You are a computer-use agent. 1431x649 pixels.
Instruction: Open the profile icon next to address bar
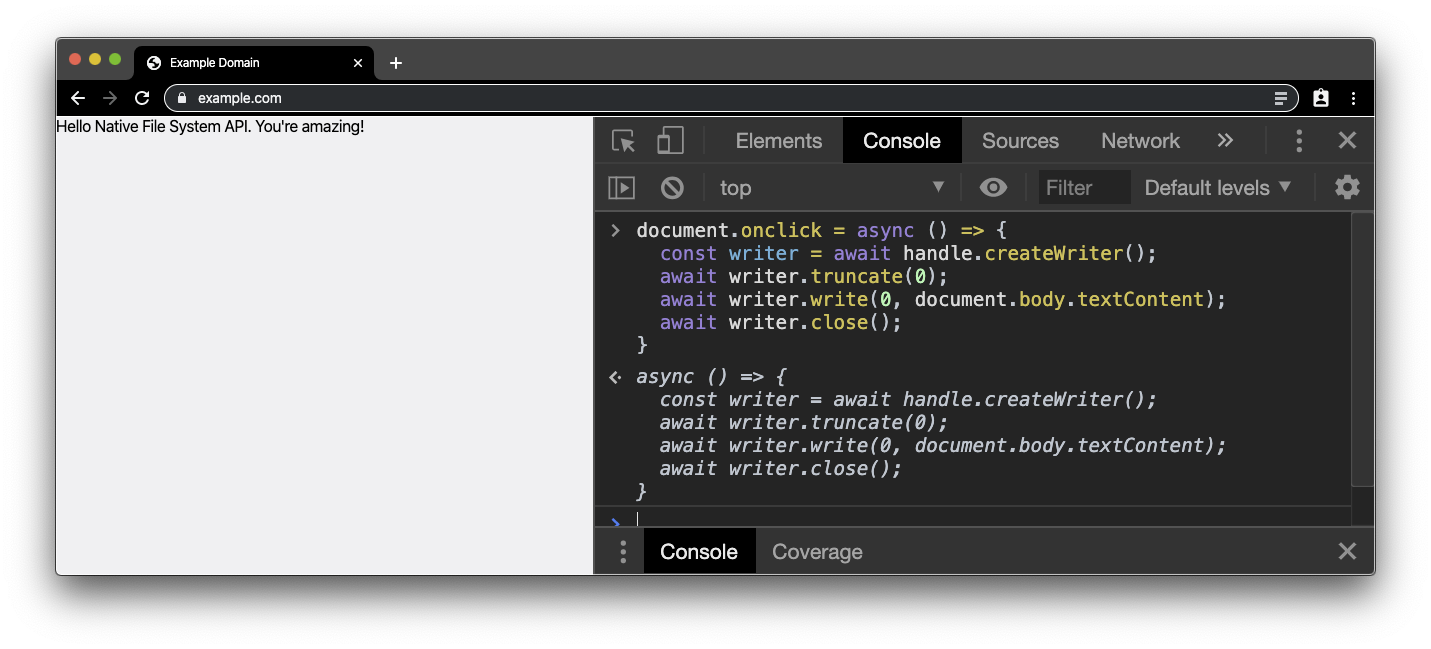[1321, 98]
